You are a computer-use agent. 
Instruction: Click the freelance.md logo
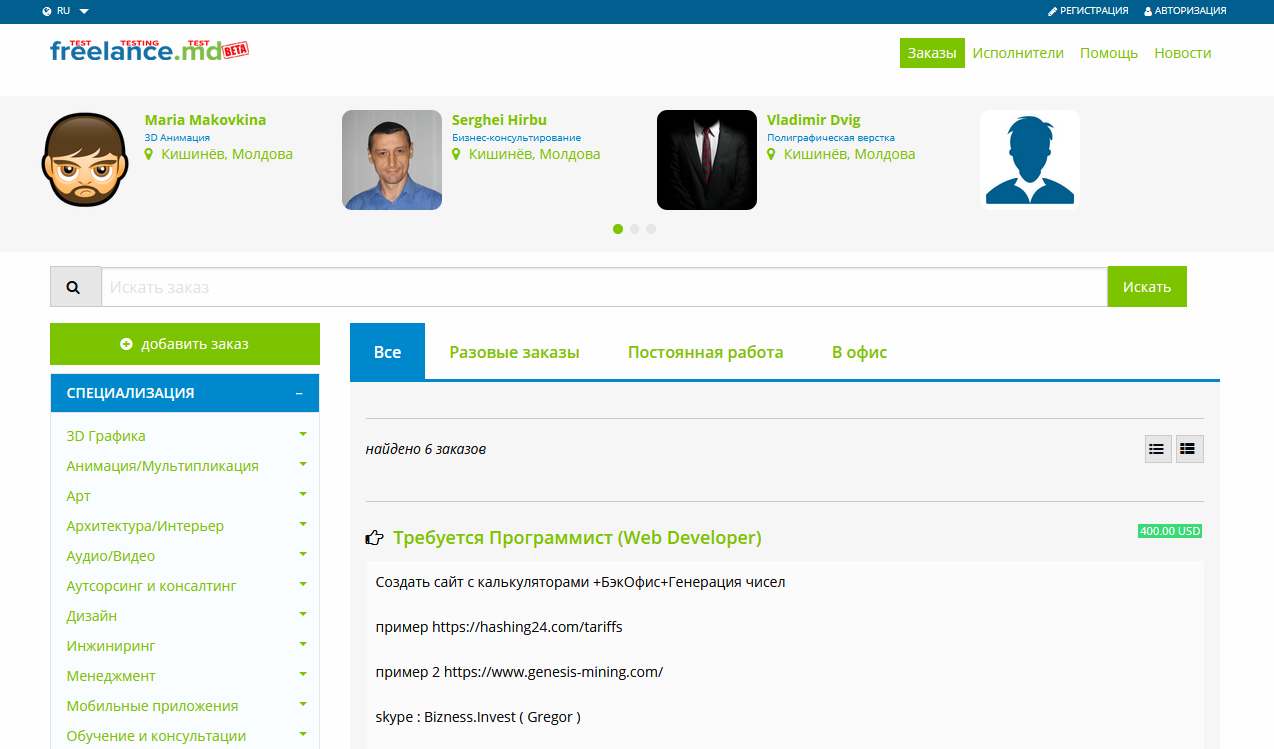click(149, 50)
